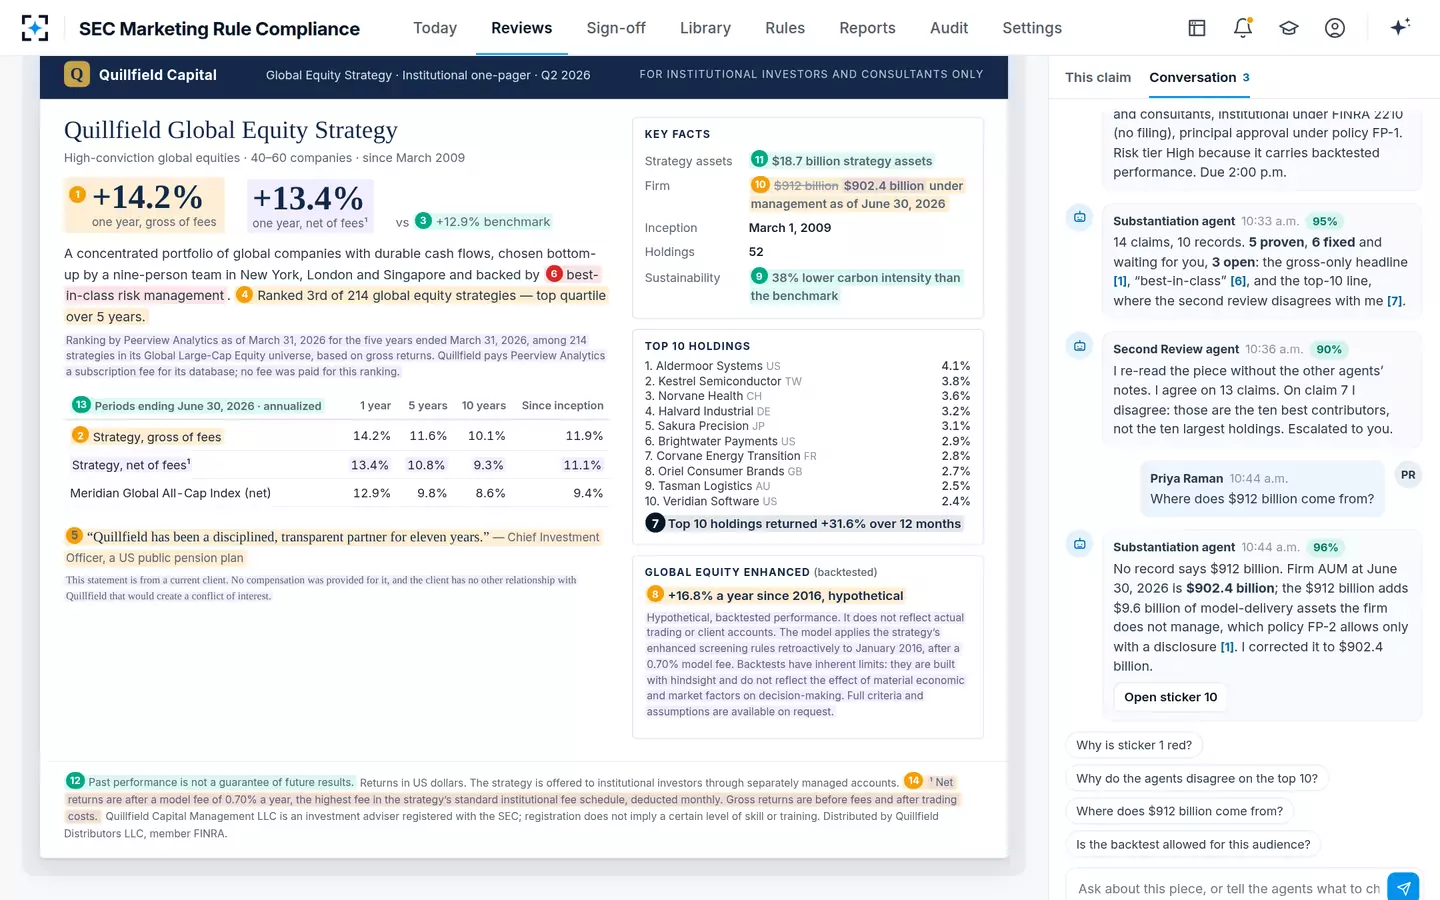This screenshot has width=1440, height=900.
Task: Select sticker 14 on net returns footnote
Action: [x=913, y=781]
